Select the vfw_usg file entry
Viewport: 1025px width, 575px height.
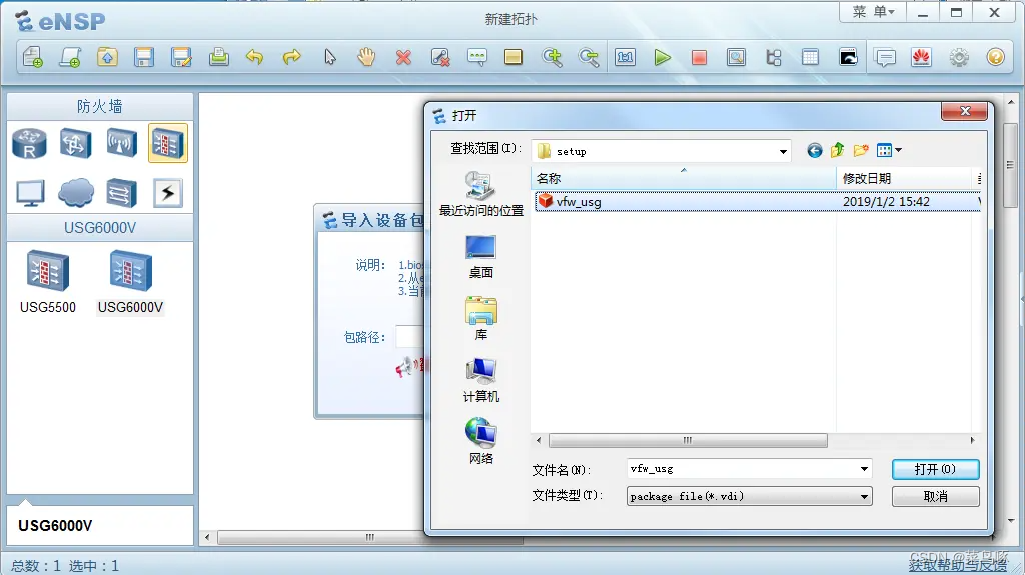pyautogui.click(x=758, y=201)
